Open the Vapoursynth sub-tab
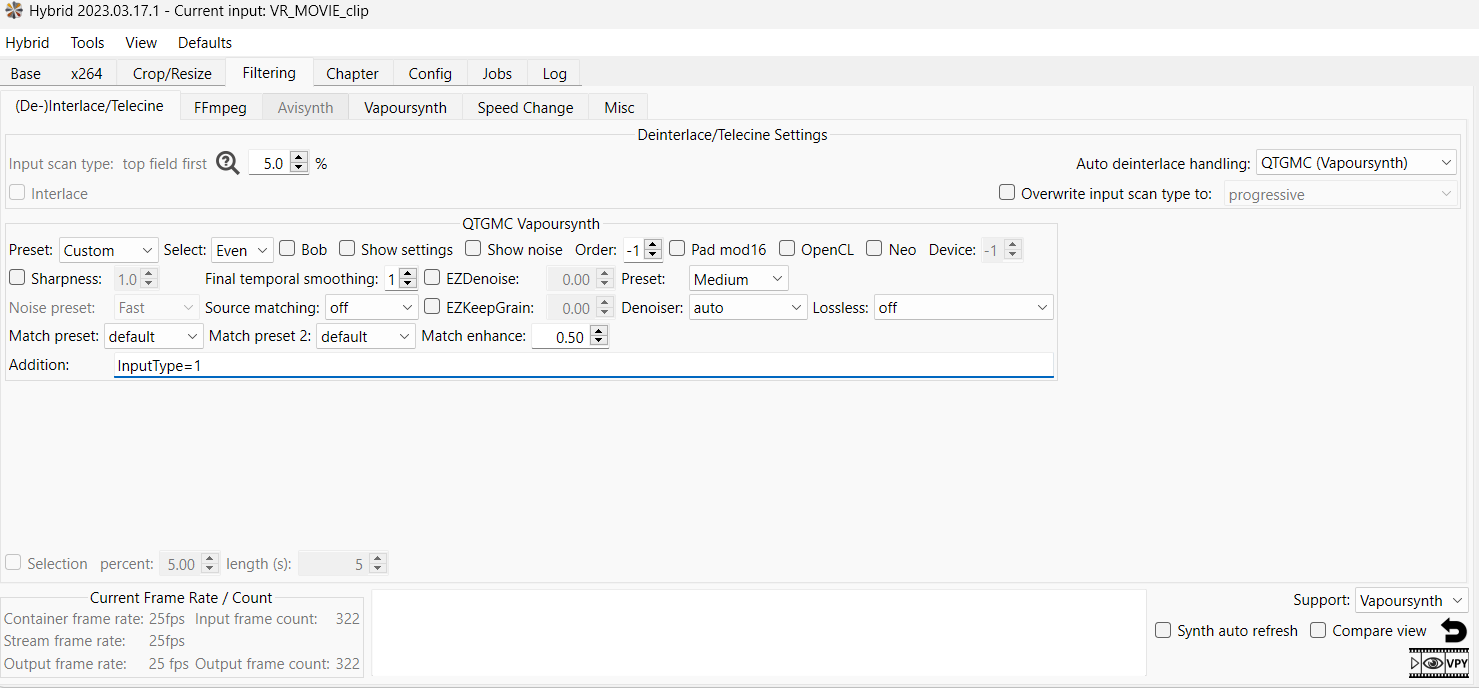The image size is (1479, 688). (x=405, y=107)
